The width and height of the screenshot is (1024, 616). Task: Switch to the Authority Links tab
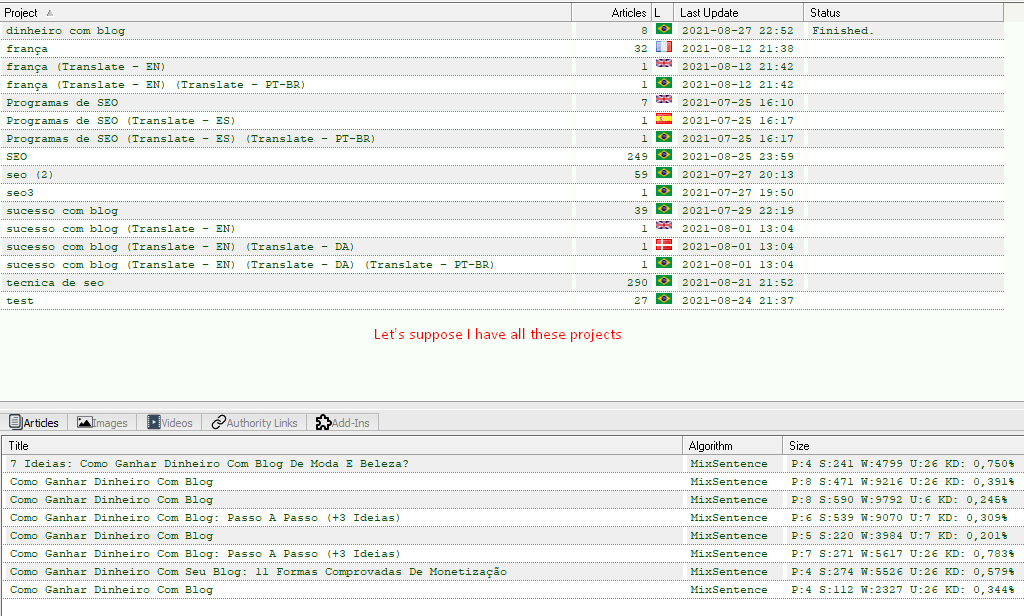254,423
